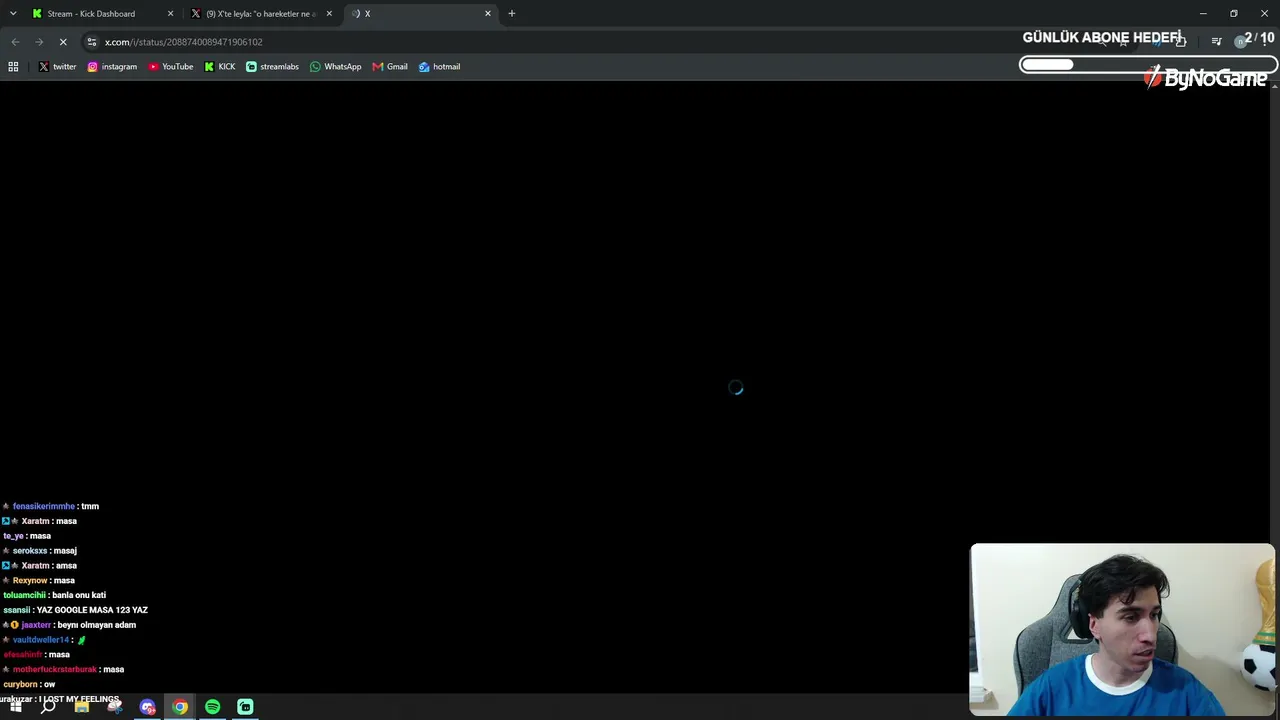Select the currently loading X tab
This screenshot has height=720, width=1280.
(x=420, y=14)
